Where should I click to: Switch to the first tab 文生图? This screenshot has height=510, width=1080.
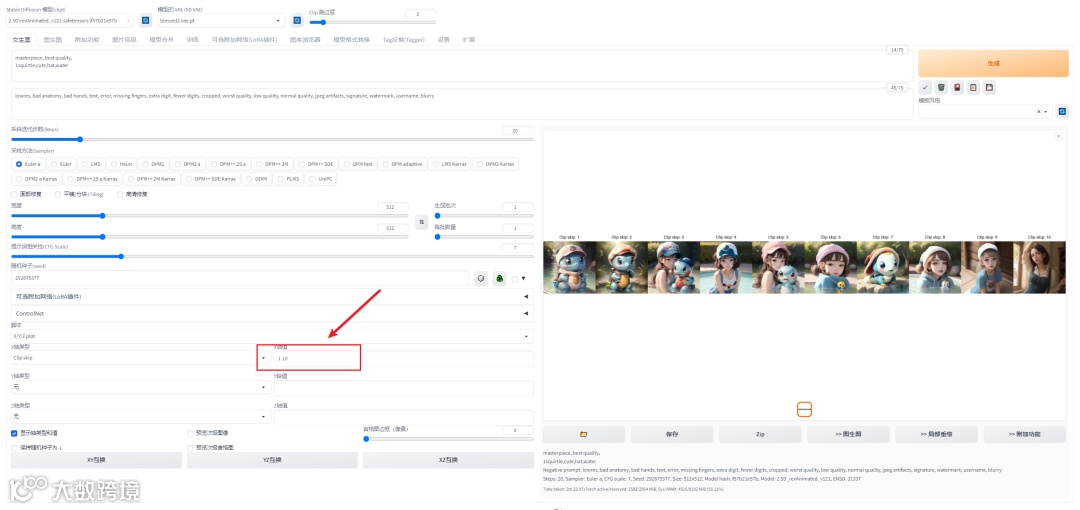pyautogui.click(x=21, y=39)
